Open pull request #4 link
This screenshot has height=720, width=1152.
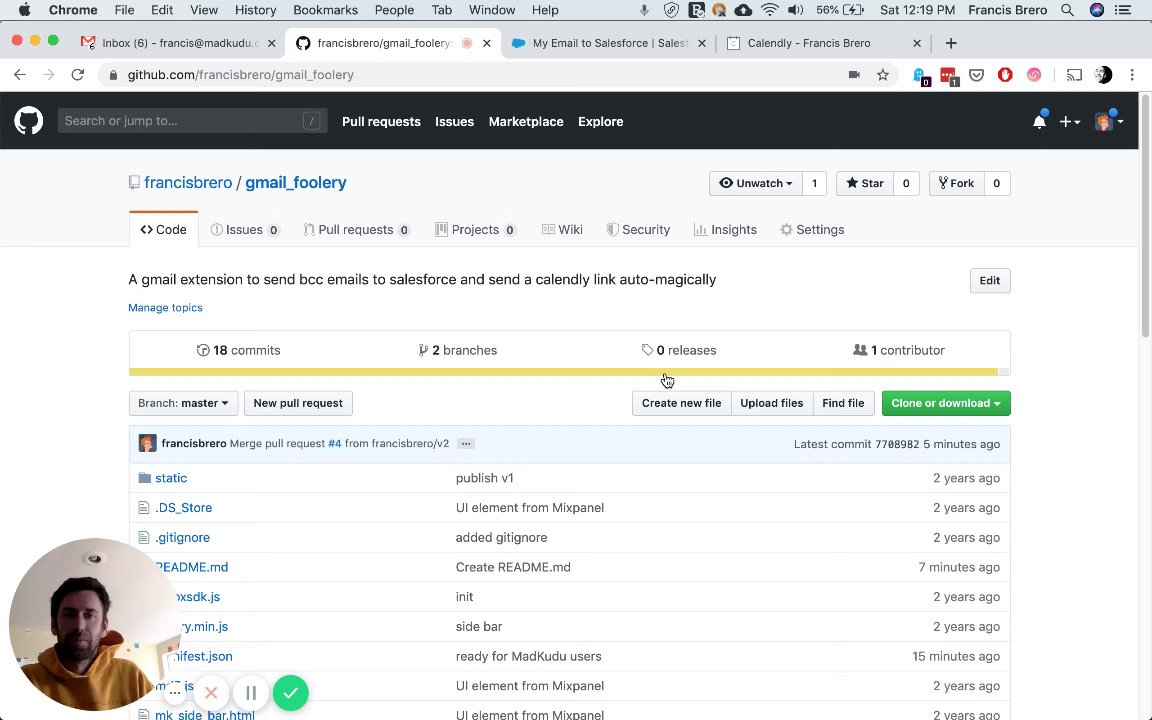(334, 444)
